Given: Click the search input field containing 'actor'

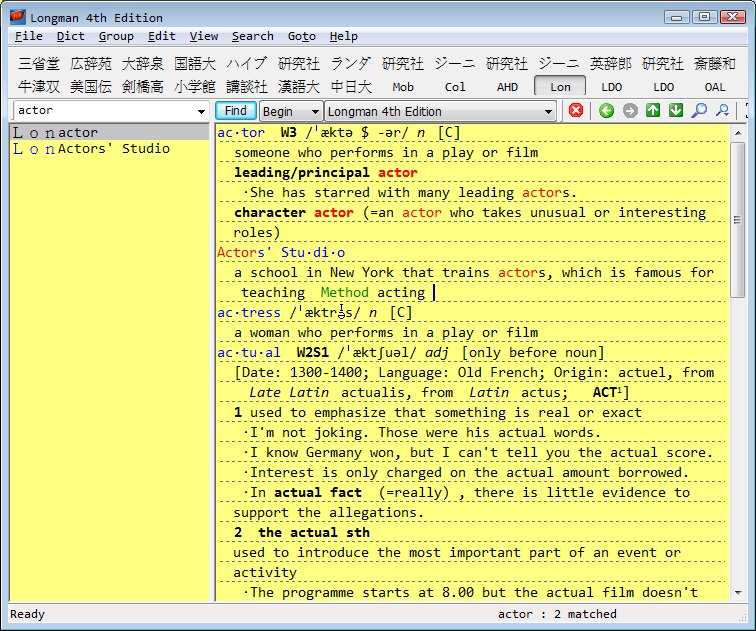Looking at the screenshot, I should 104,111.
